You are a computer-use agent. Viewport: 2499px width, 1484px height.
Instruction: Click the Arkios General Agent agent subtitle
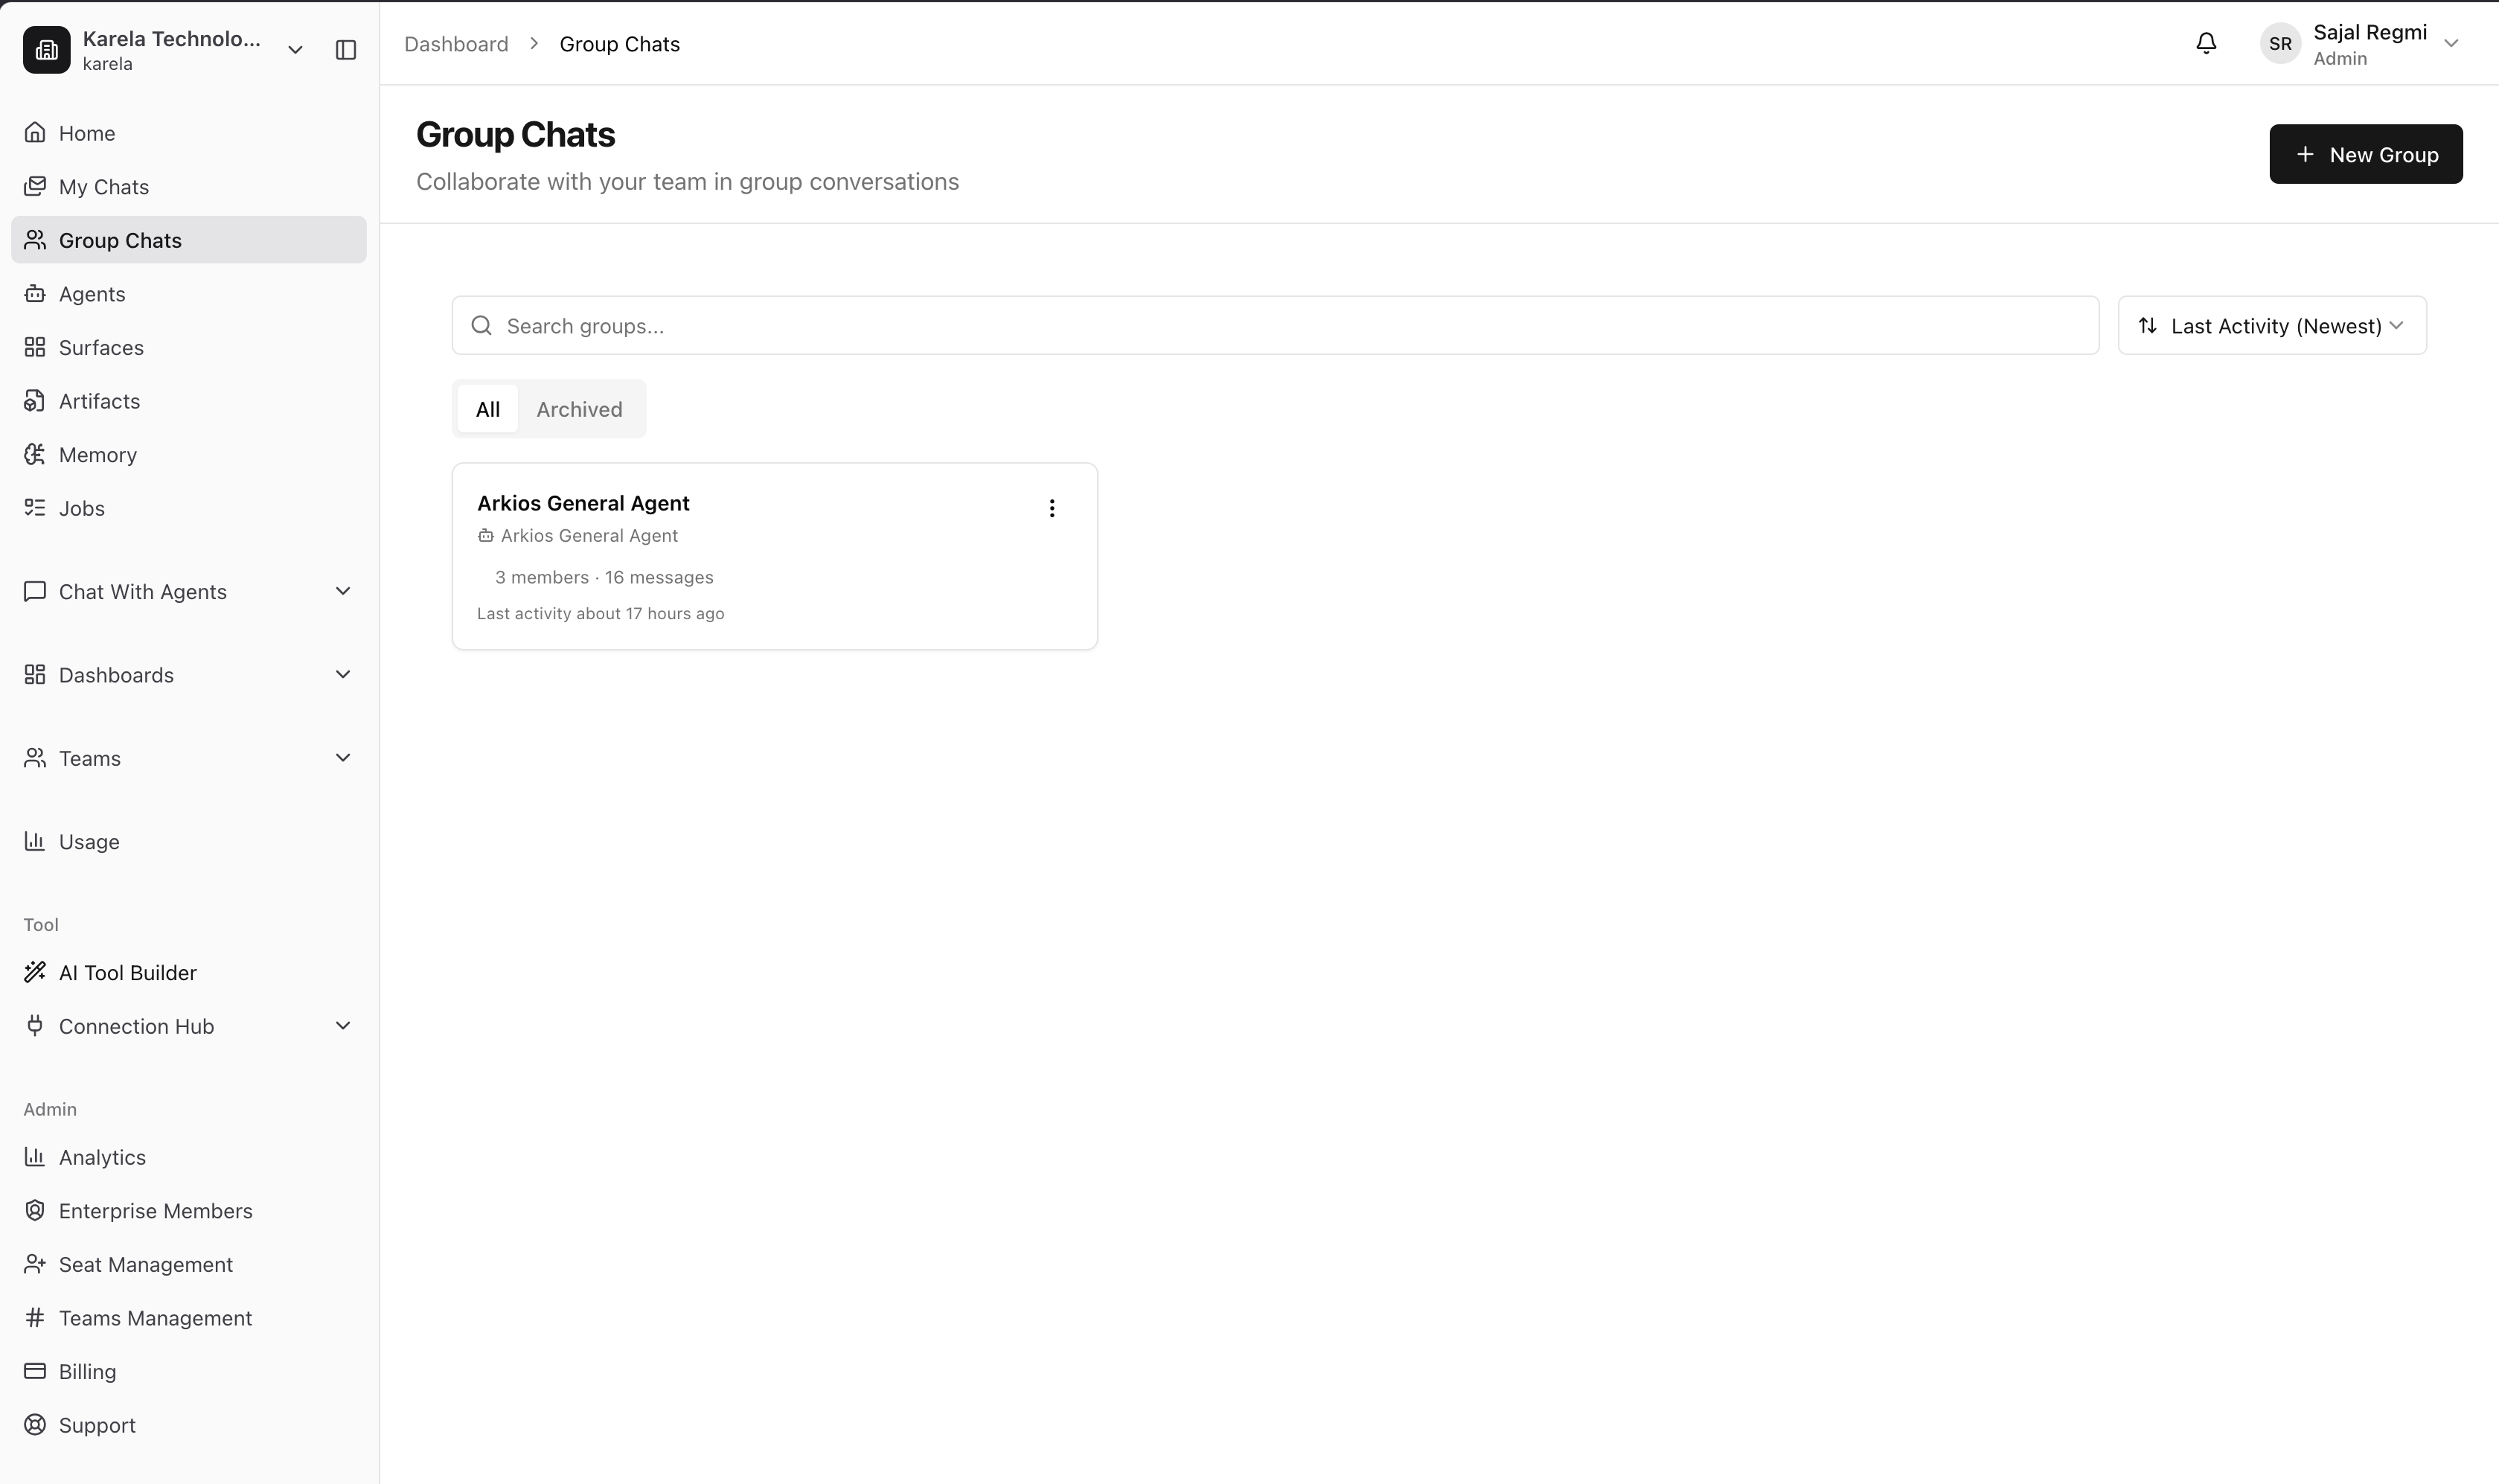click(589, 536)
